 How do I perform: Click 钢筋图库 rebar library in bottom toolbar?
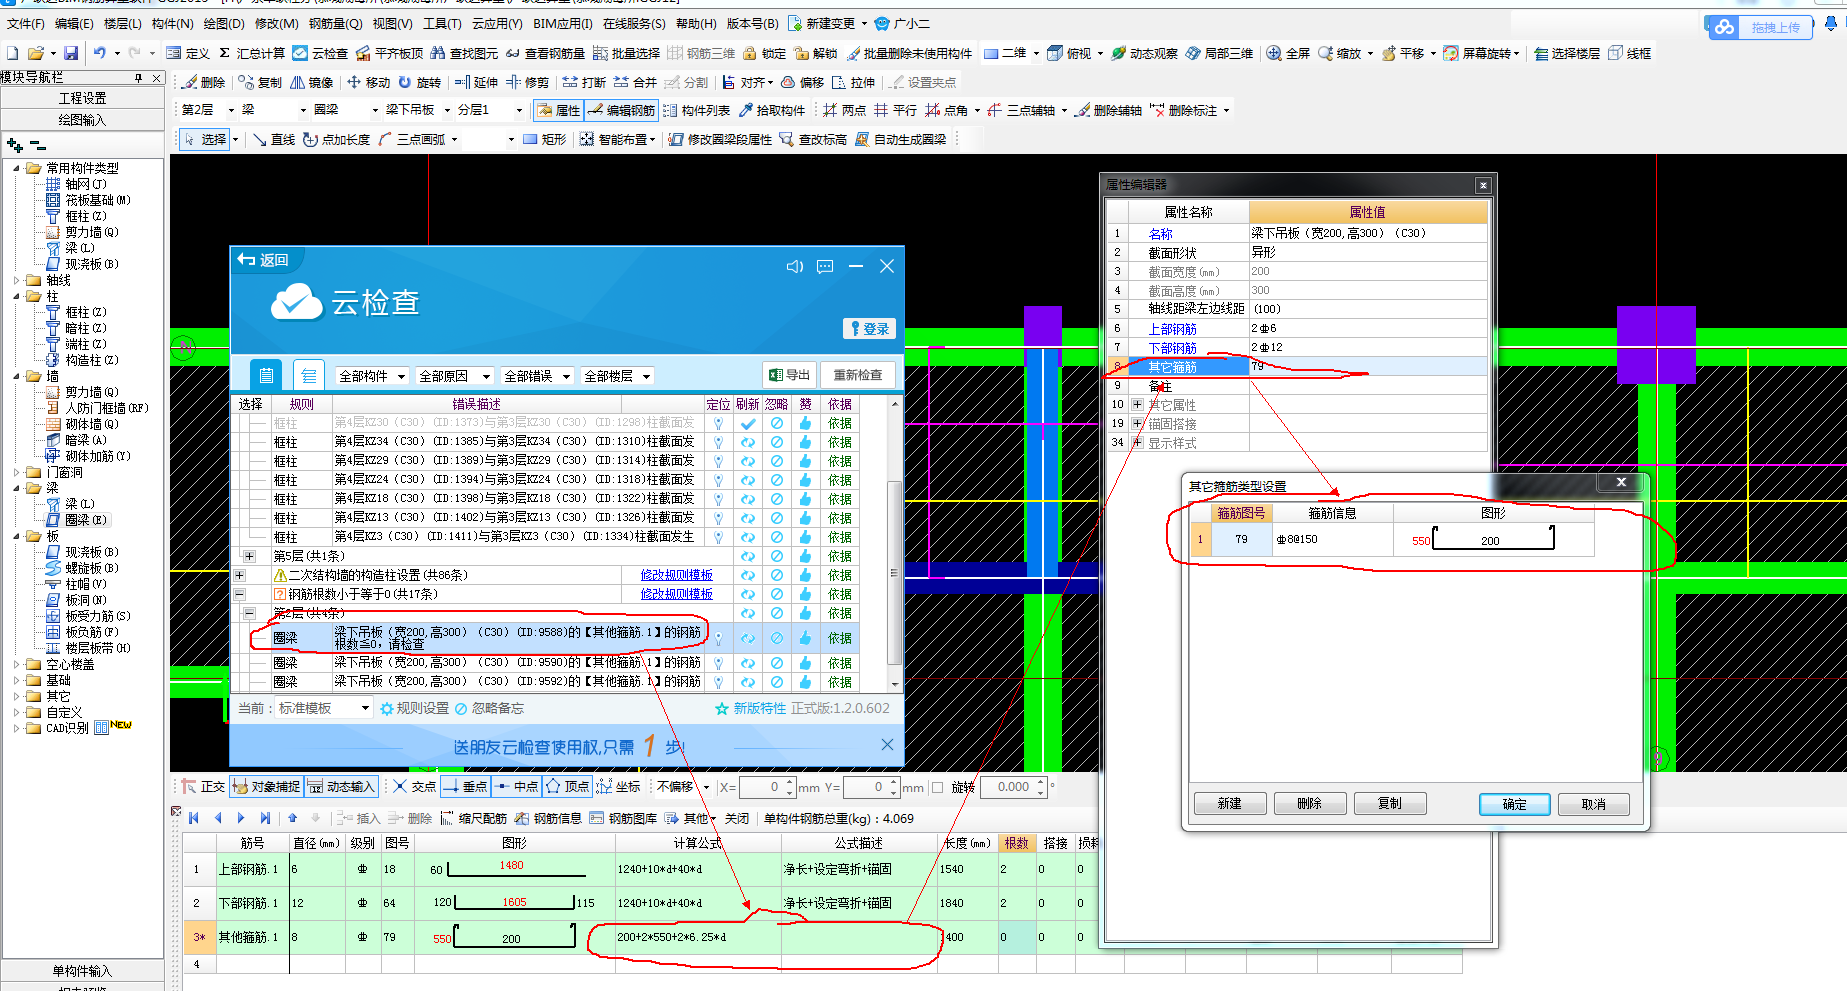(x=623, y=818)
